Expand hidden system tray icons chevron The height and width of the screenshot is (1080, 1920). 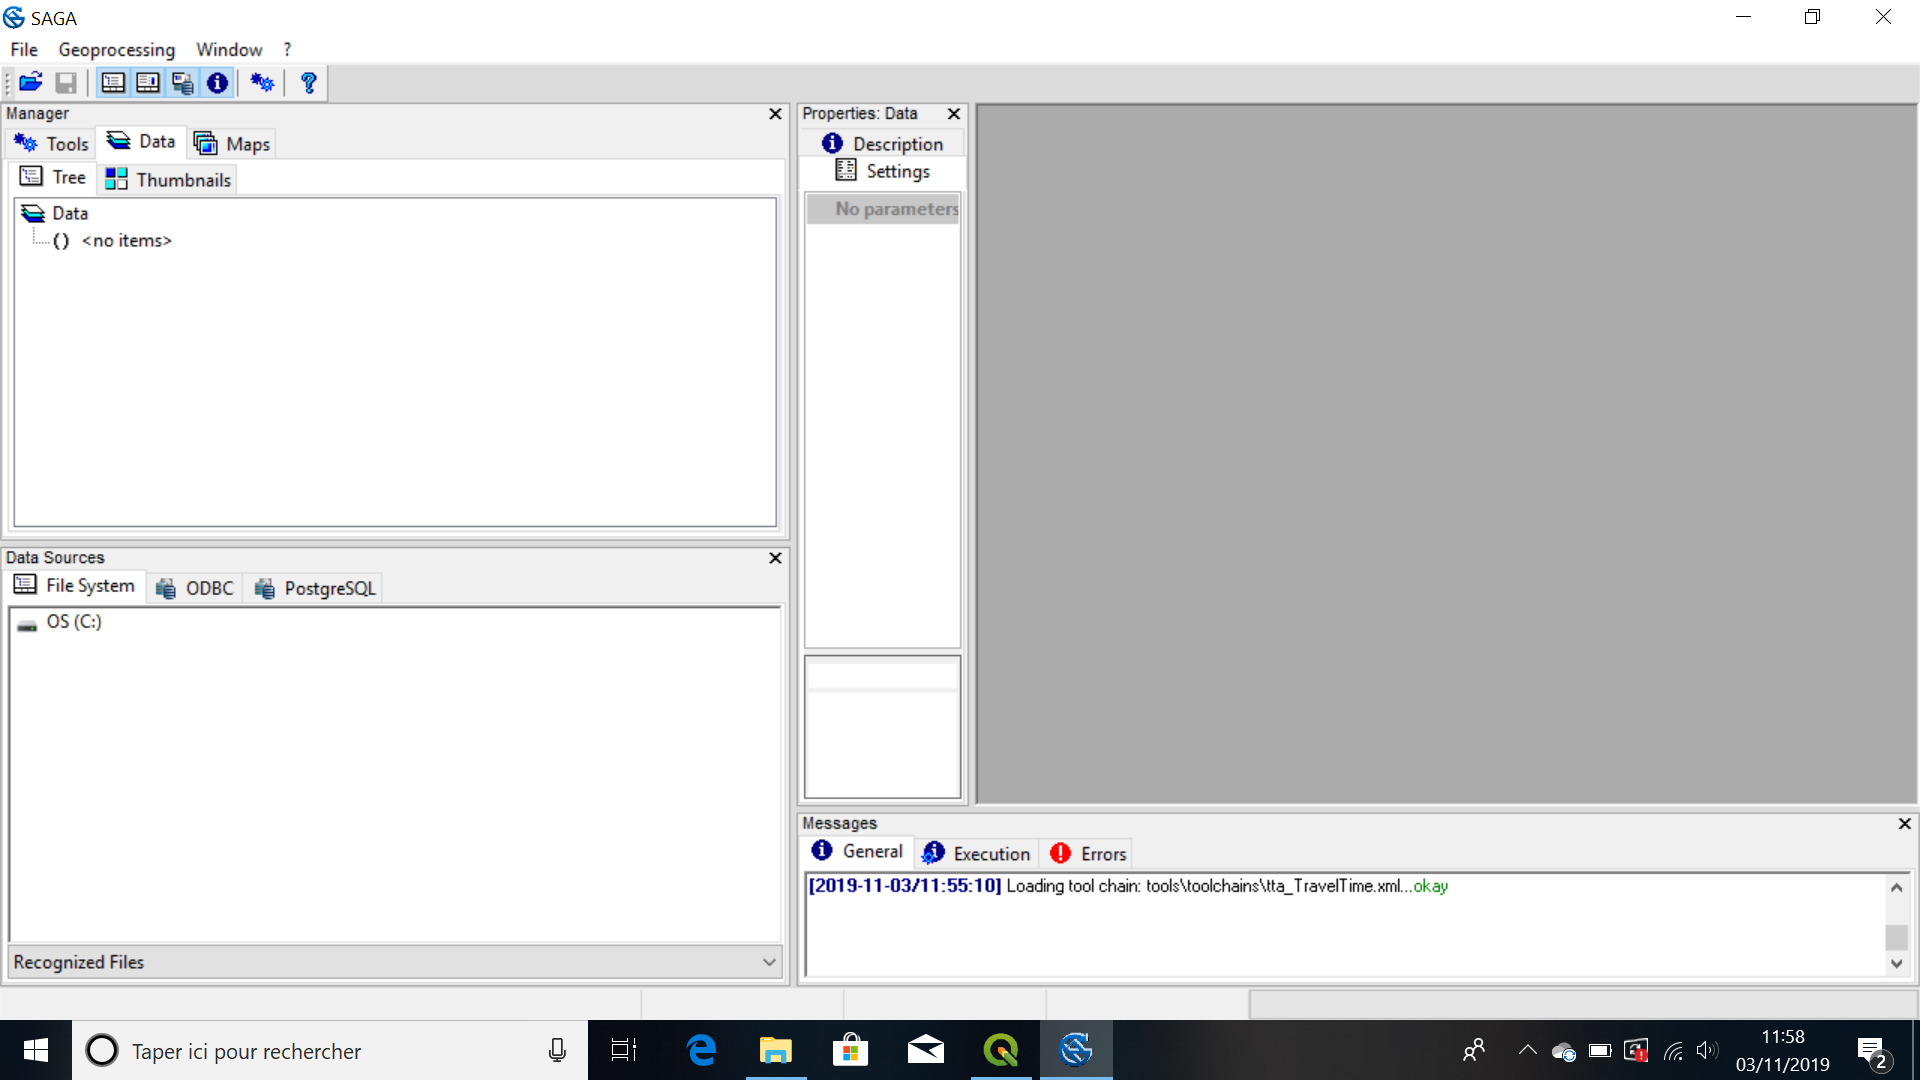click(x=1527, y=1050)
